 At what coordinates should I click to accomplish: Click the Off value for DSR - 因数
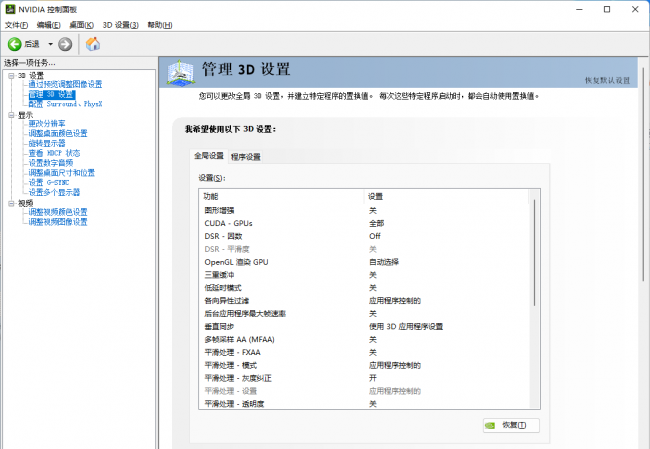tap(375, 236)
